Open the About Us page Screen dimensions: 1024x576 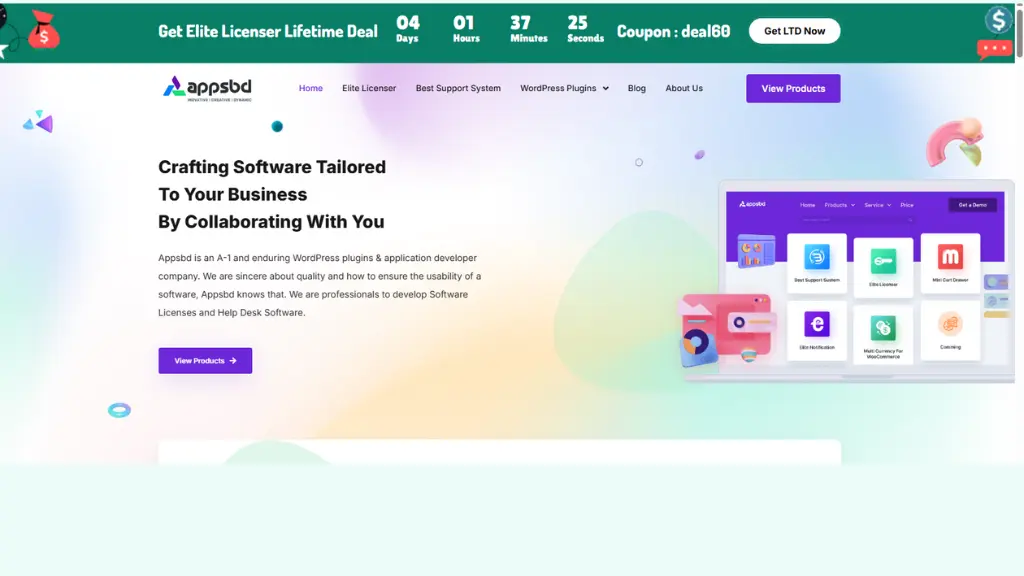[x=684, y=88]
